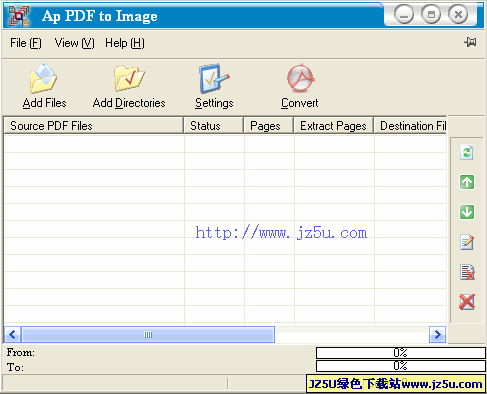Move file down with the green down arrow
The width and height of the screenshot is (487, 394).
tap(467, 212)
